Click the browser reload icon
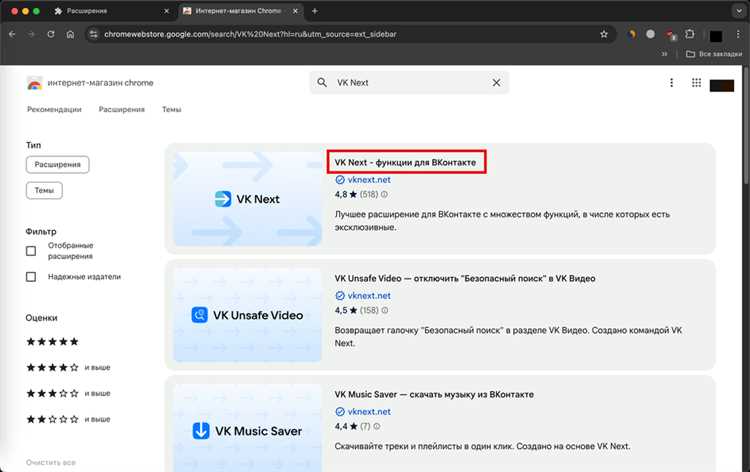 (x=51, y=34)
